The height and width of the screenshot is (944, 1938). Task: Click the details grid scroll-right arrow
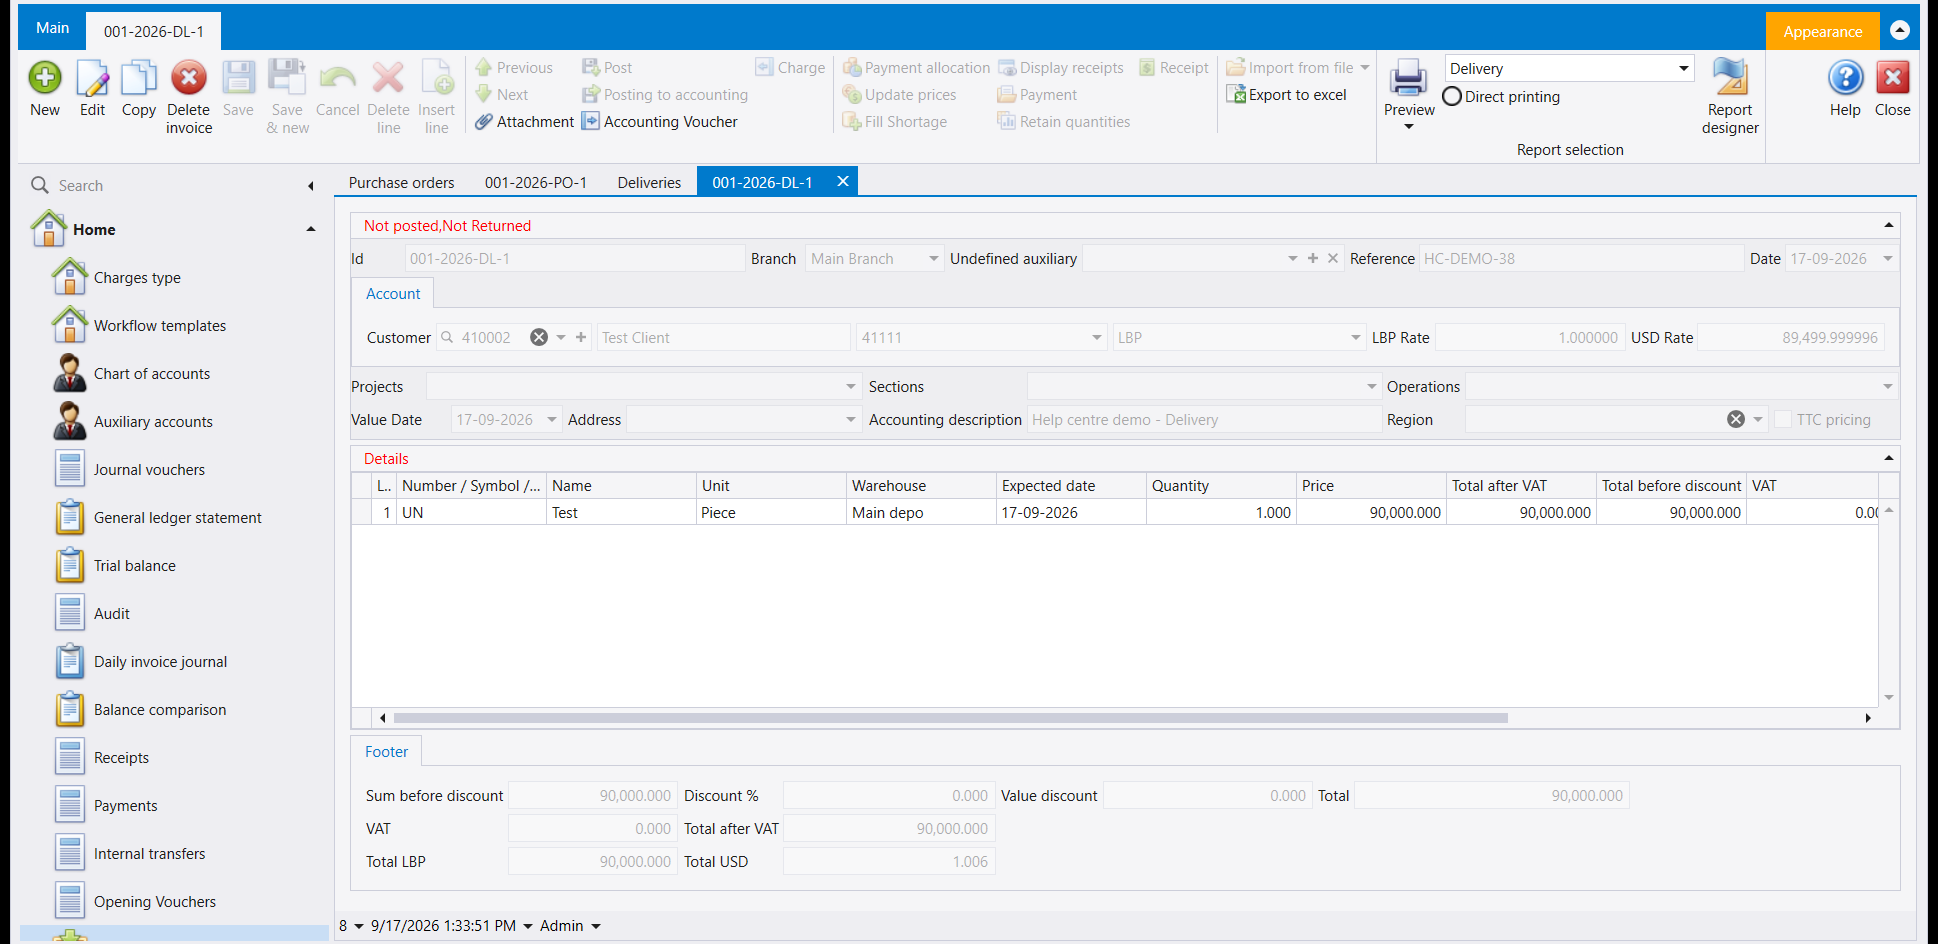1868,718
